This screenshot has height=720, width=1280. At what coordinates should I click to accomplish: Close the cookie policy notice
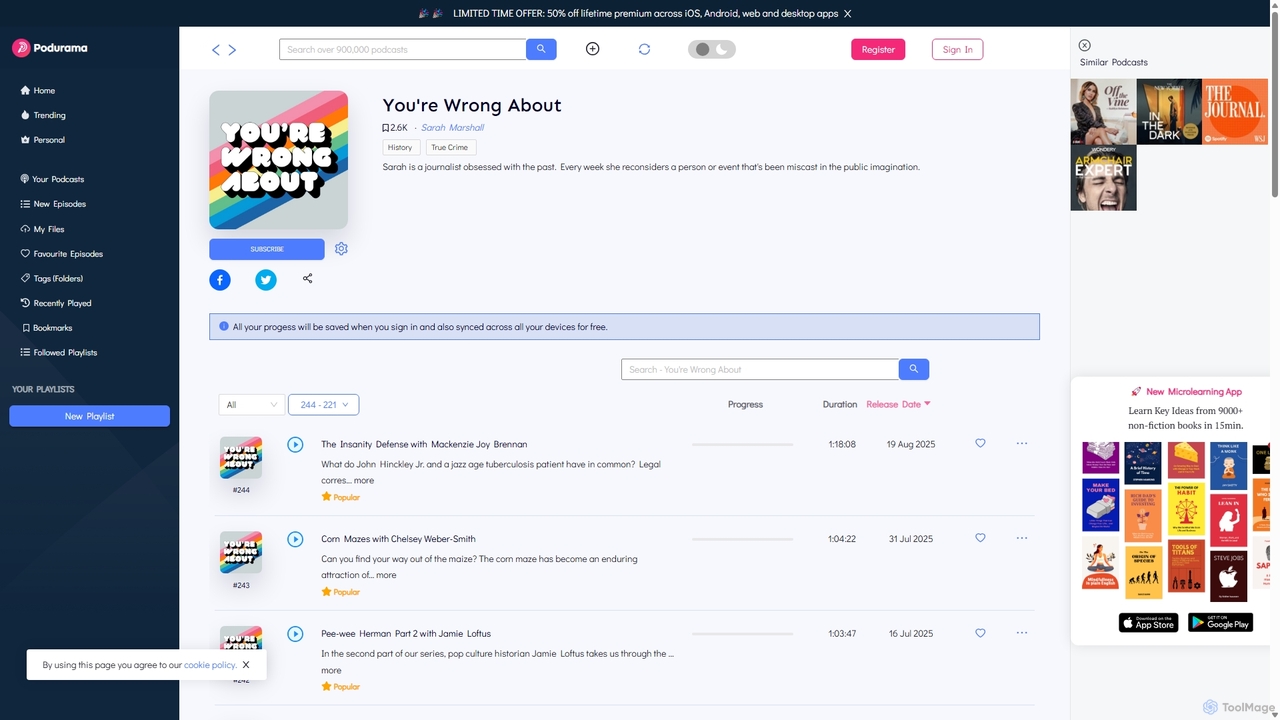pyautogui.click(x=246, y=665)
